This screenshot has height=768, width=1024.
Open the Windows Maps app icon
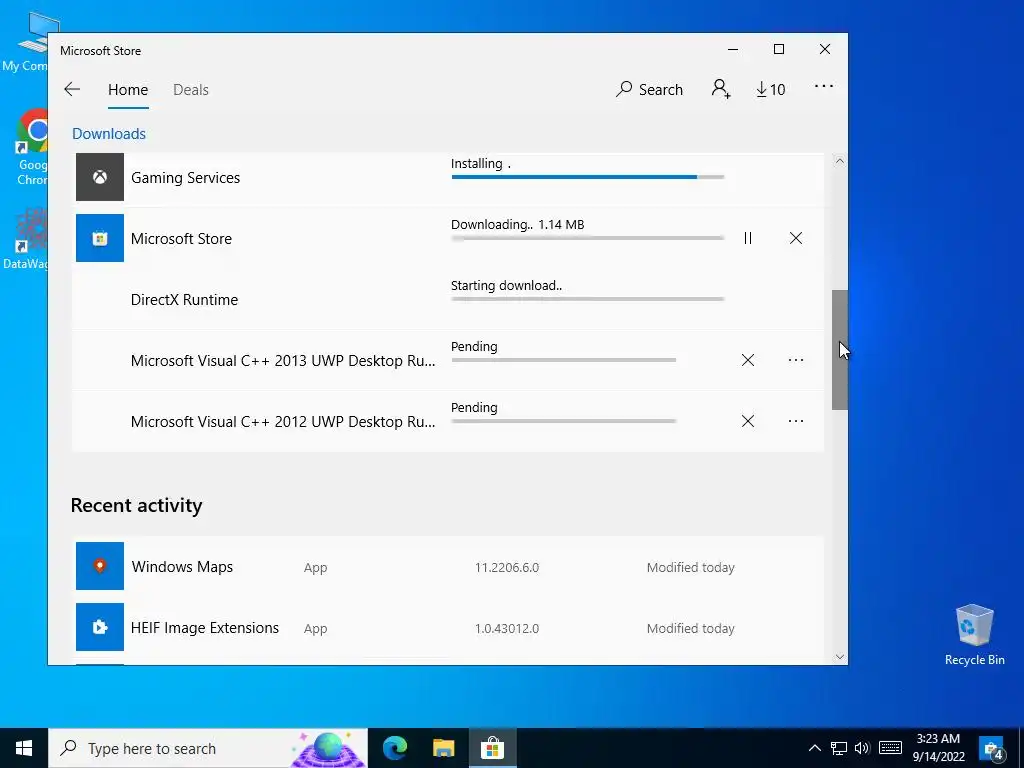[100, 566]
